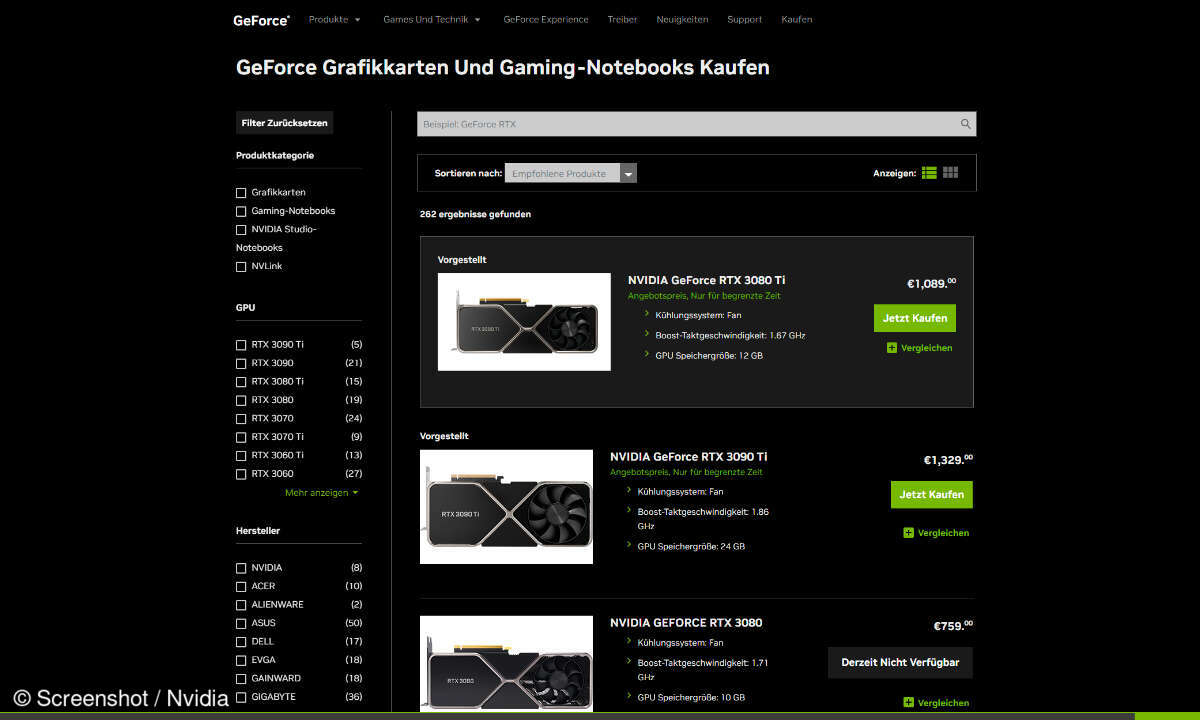Screen dimensions: 1200x720
Task: Expand GPU Speichergröße 10 GB detail
Action: click(x=629, y=696)
